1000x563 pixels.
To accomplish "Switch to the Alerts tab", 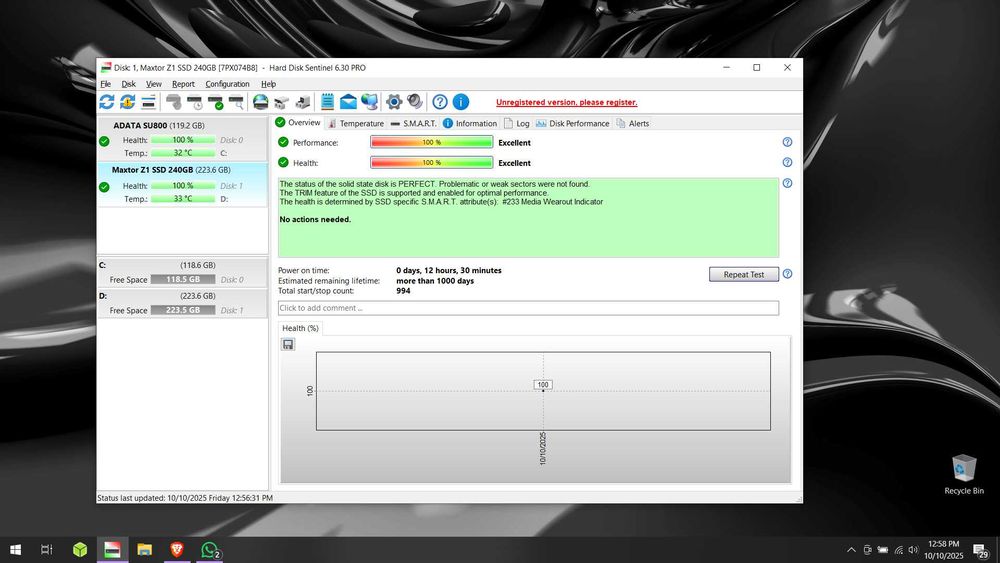I will tap(633, 123).
